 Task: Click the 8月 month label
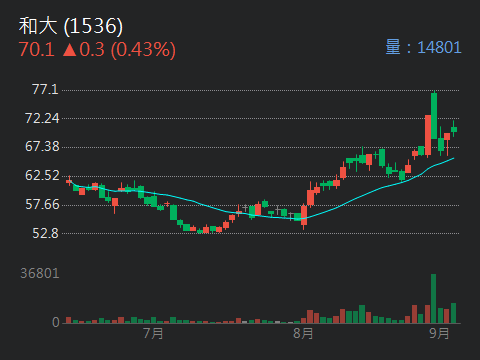[303, 333]
